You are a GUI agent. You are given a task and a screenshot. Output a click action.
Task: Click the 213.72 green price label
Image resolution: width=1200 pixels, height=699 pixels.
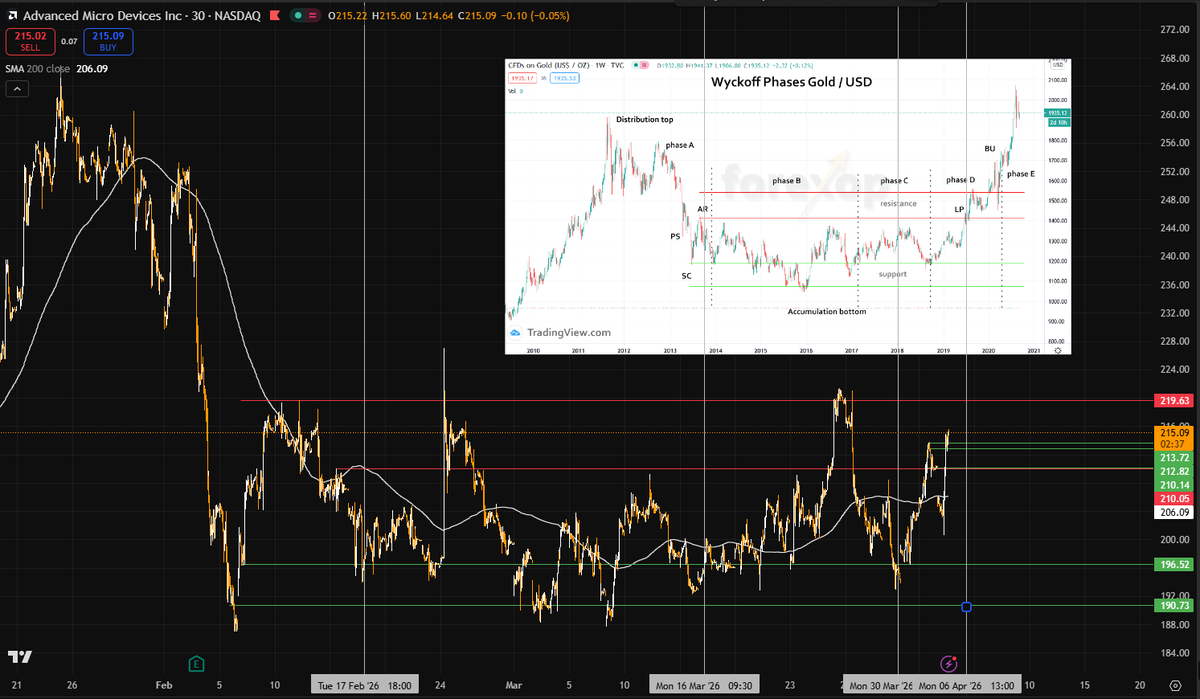click(x=1172, y=457)
